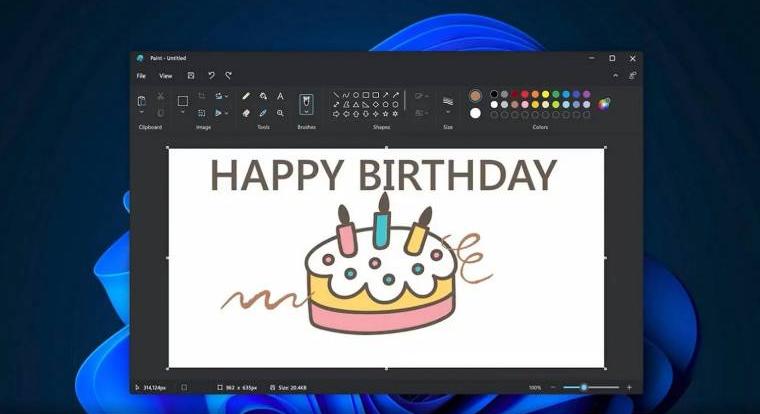Image resolution: width=760 pixels, height=414 pixels.
Task: Click the Magnifier zoom tool
Action: coord(280,113)
